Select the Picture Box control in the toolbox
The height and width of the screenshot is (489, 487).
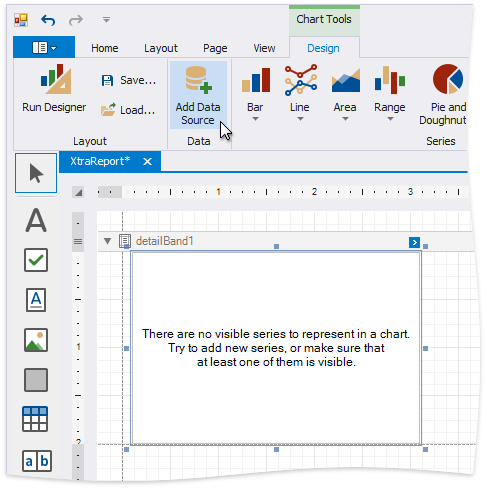click(36, 340)
